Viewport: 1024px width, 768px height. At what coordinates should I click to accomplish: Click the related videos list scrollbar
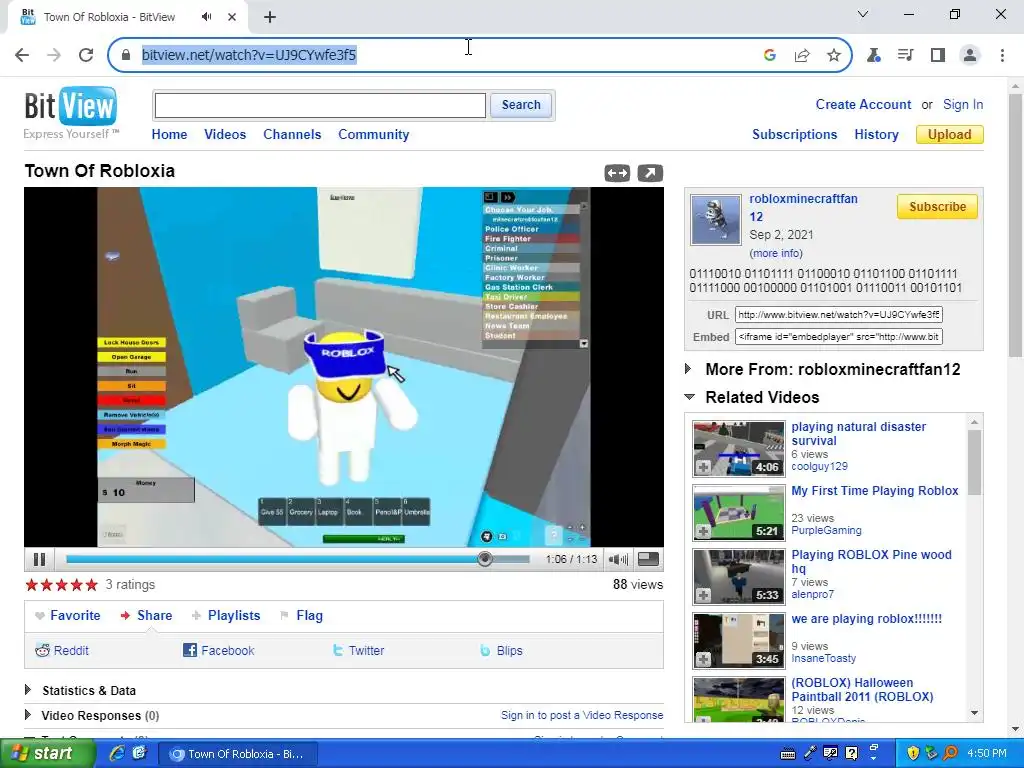pyautogui.click(x=974, y=462)
